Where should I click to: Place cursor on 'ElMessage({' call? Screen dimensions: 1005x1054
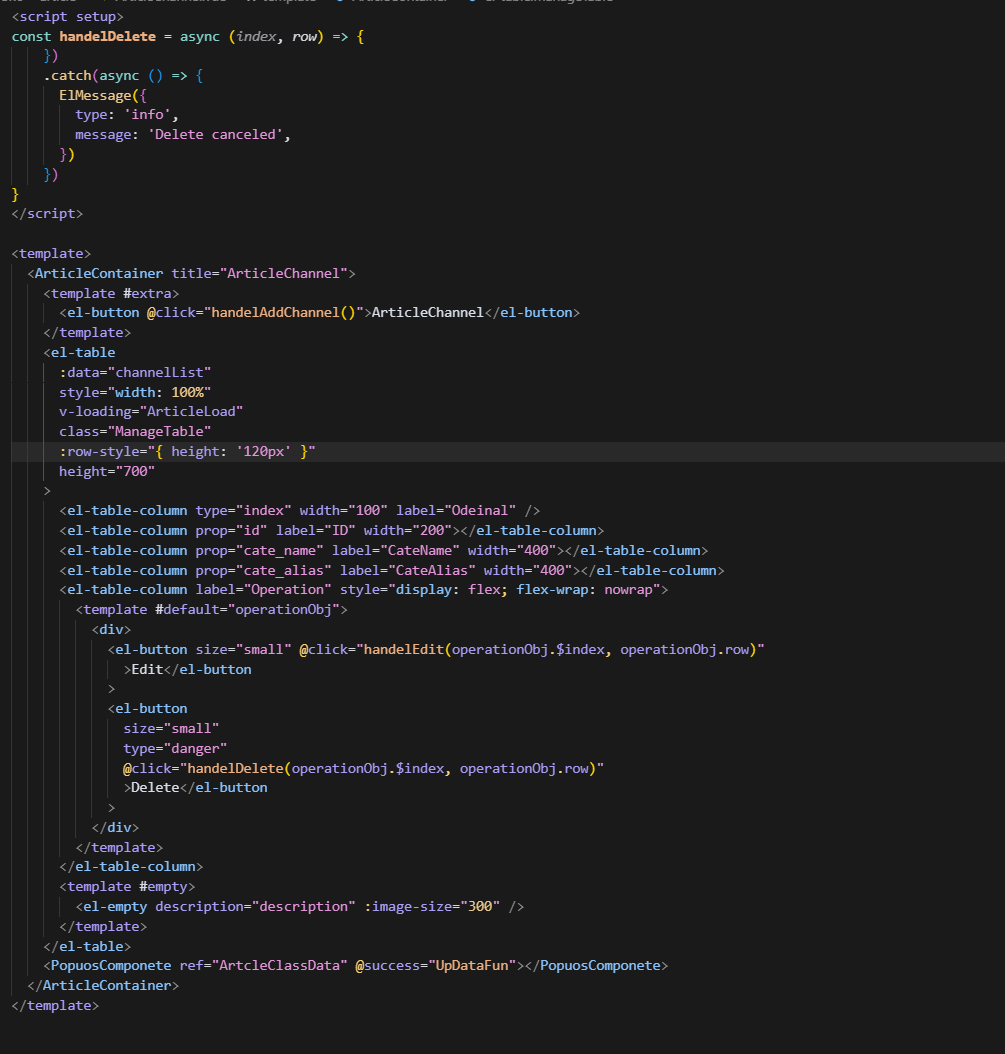tap(103, 95)
